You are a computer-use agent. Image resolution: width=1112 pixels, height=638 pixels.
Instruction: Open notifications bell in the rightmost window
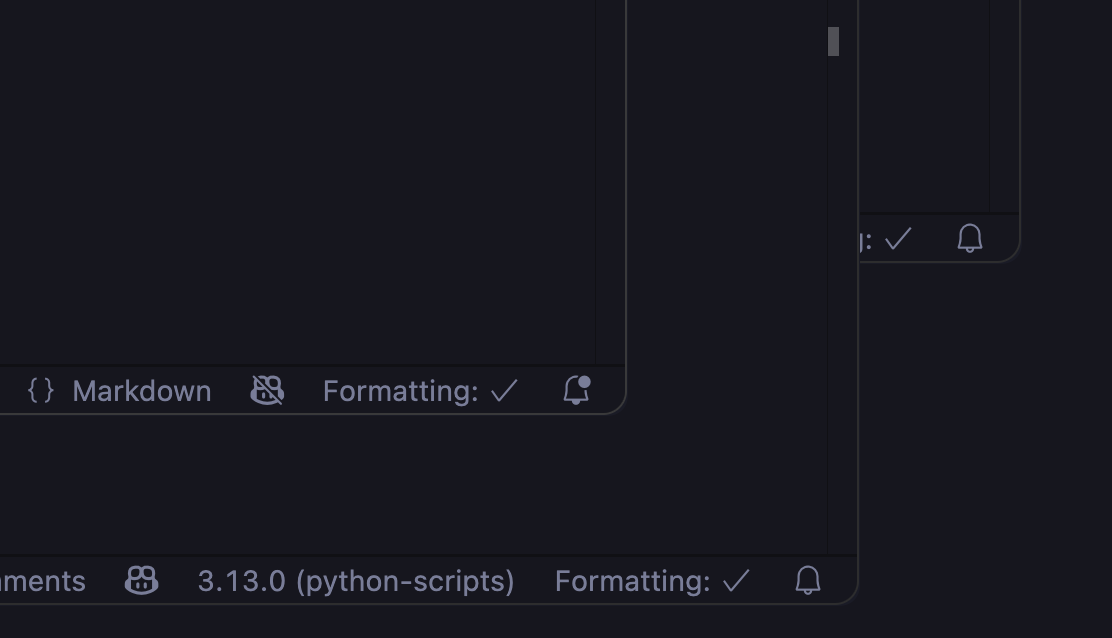pos(969,238)
